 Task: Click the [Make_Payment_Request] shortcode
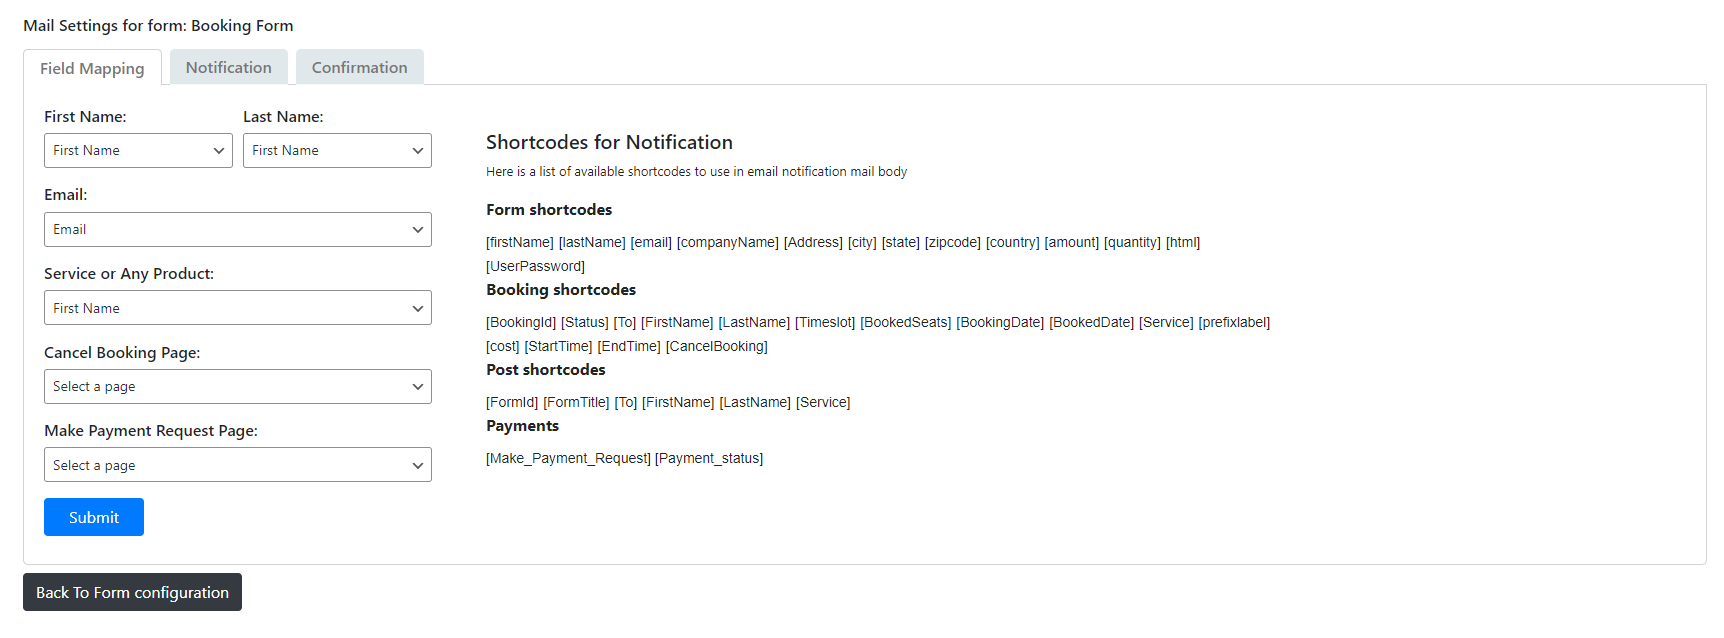coord(568,458)
